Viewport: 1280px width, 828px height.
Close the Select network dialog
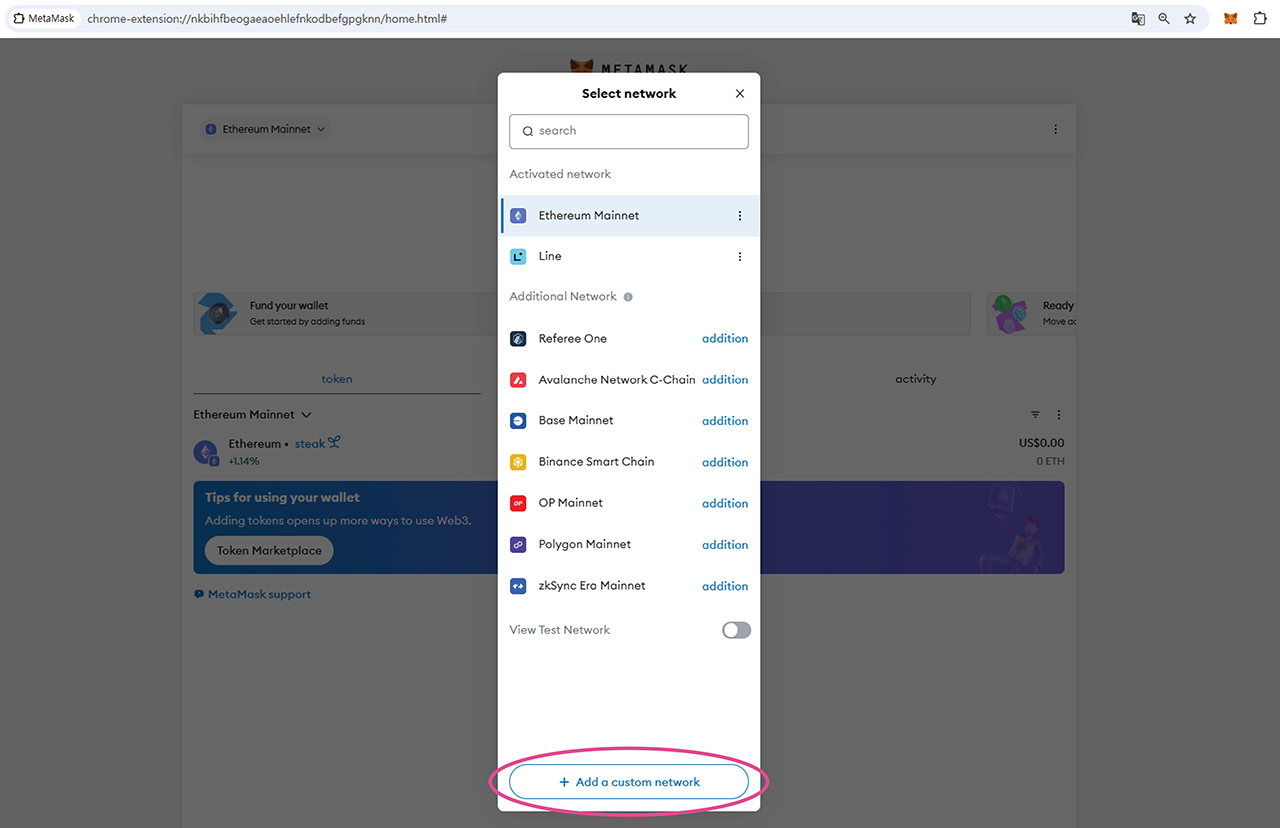(x=740, y=93)
